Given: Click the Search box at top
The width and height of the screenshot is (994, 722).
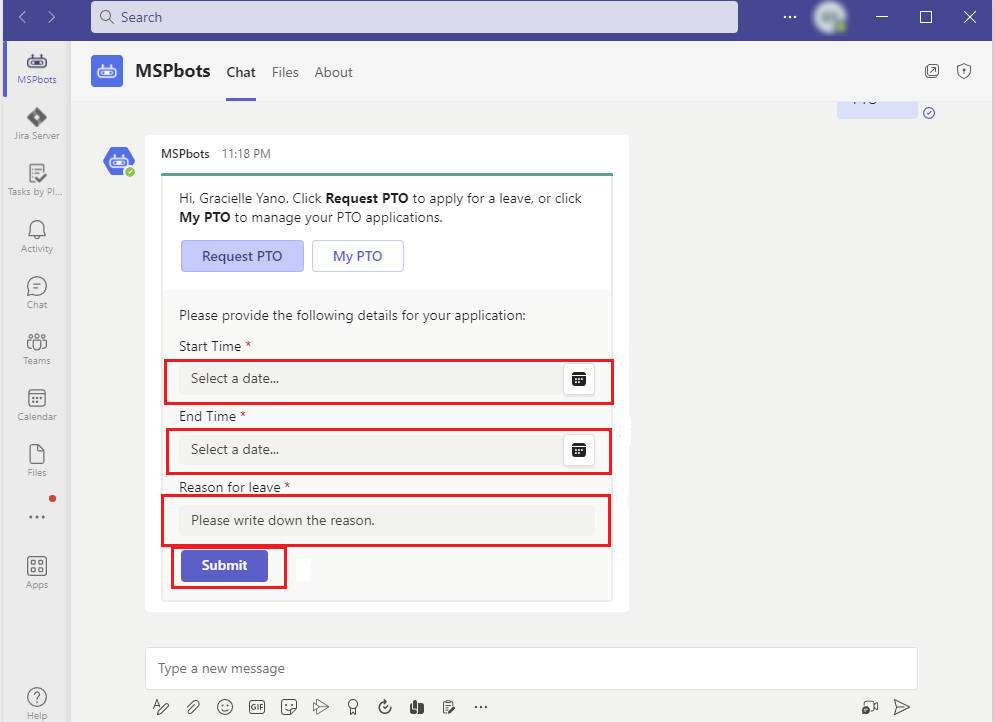Looking at the screenshot, I should click(x=414, y=17).
